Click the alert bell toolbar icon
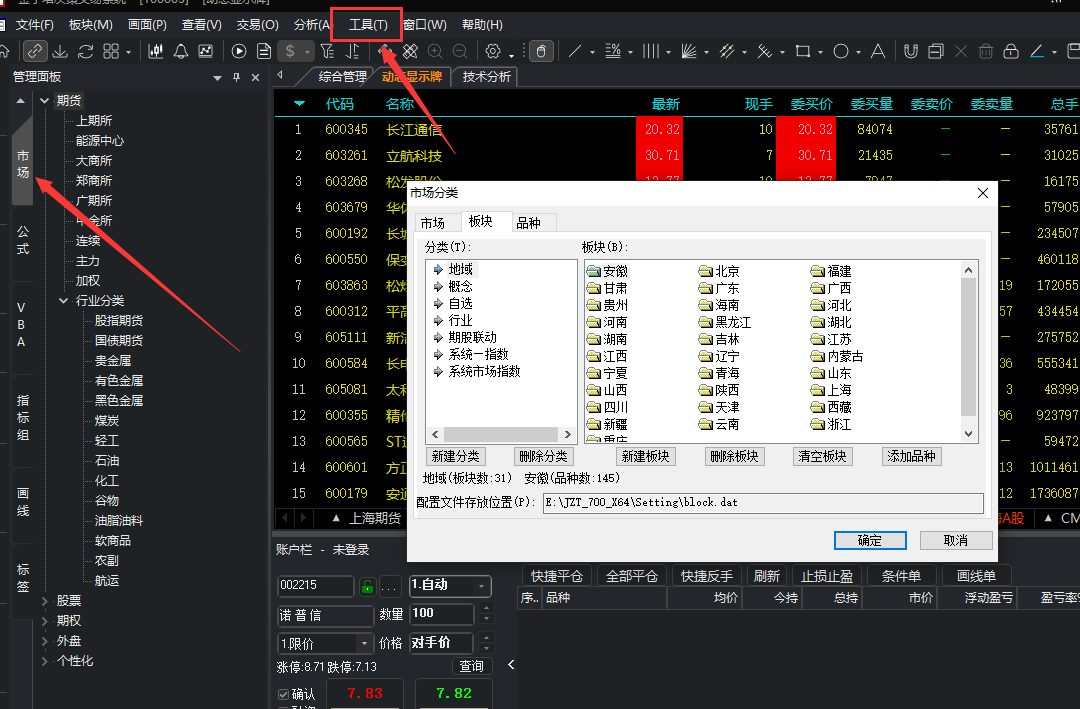Screen dimensions: 1080x709 (x=181, y=51)
